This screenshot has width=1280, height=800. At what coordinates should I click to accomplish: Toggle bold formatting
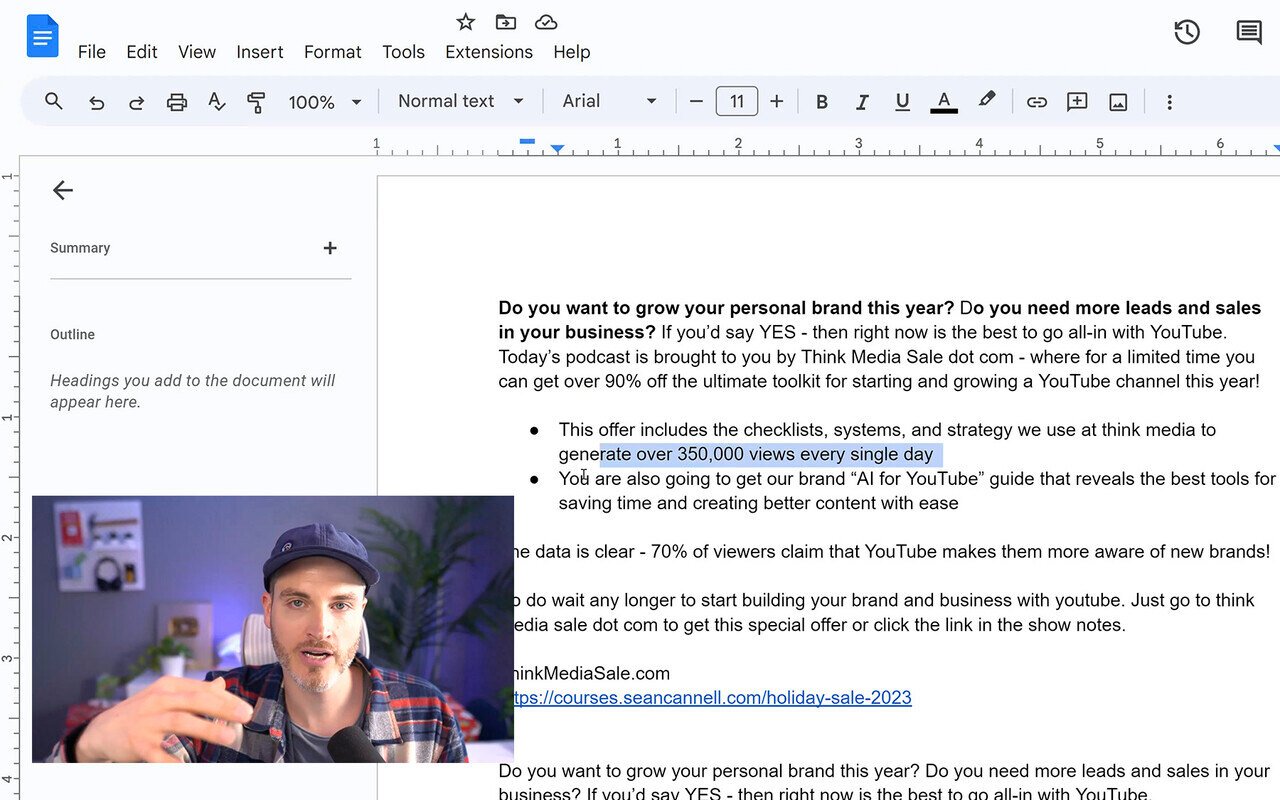pyautogui.click(x=822, y=102)
